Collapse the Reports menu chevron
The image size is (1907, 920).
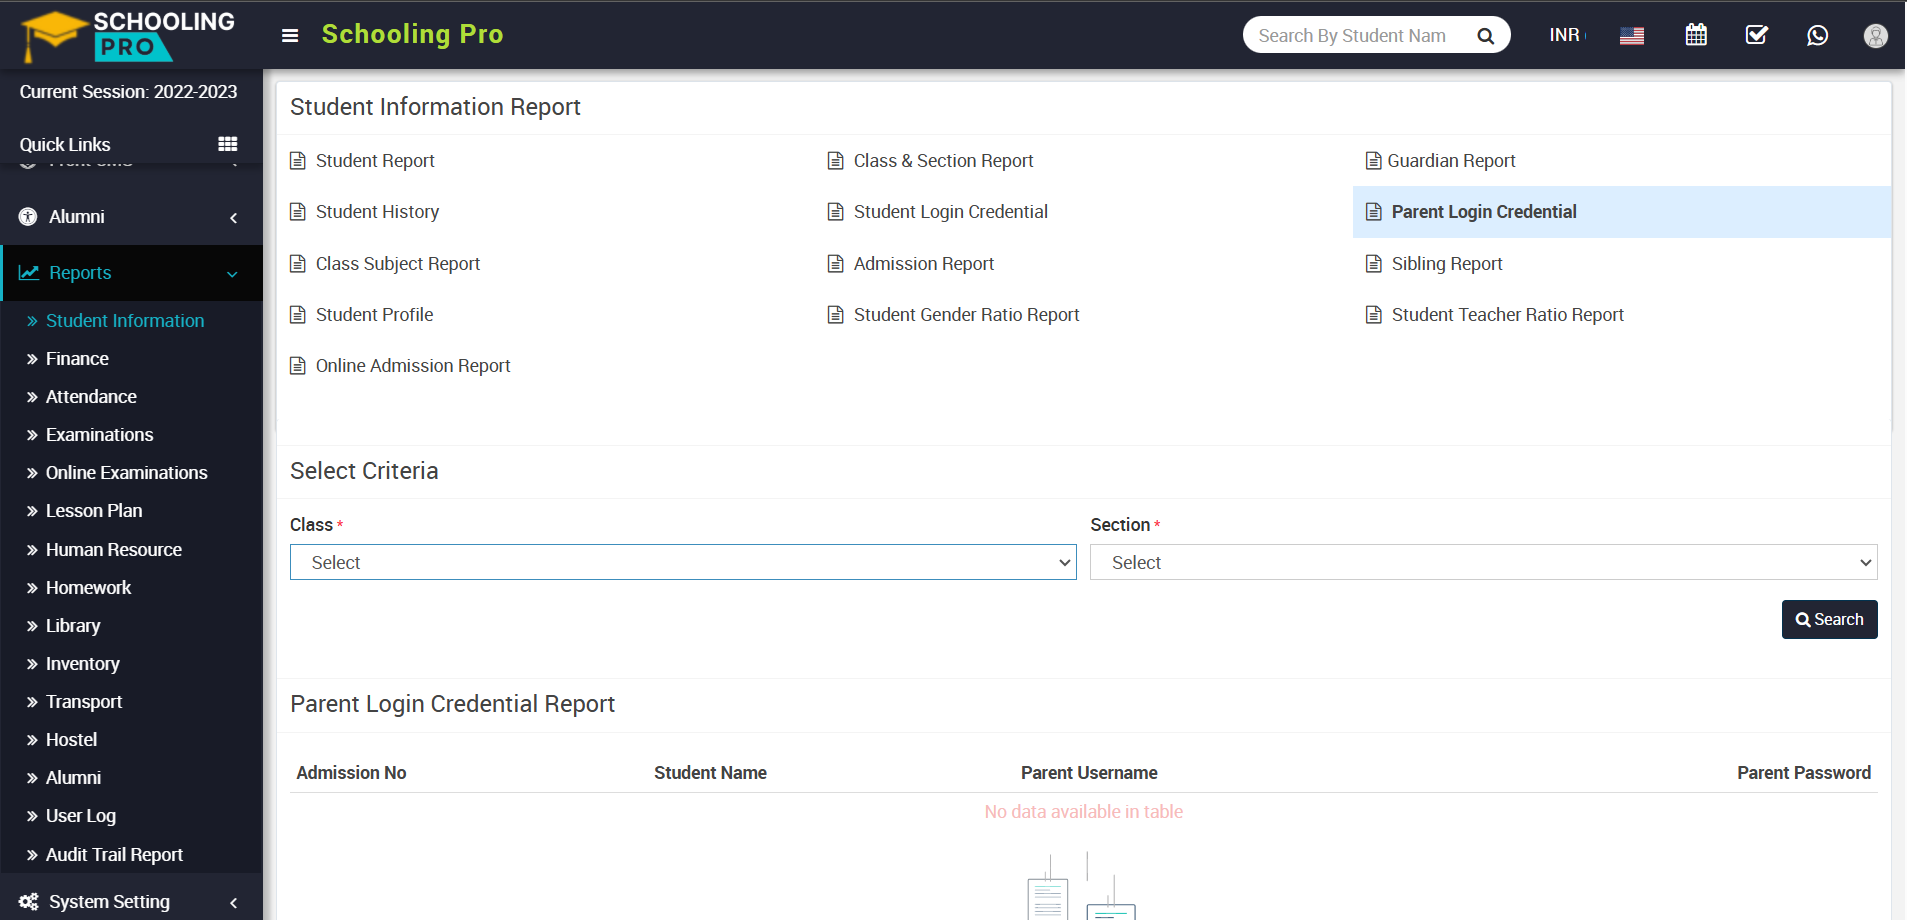coord(232,274)
